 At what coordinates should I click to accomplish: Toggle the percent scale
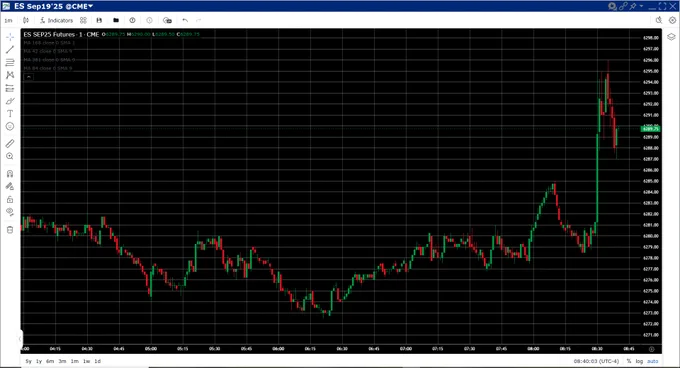629,361
